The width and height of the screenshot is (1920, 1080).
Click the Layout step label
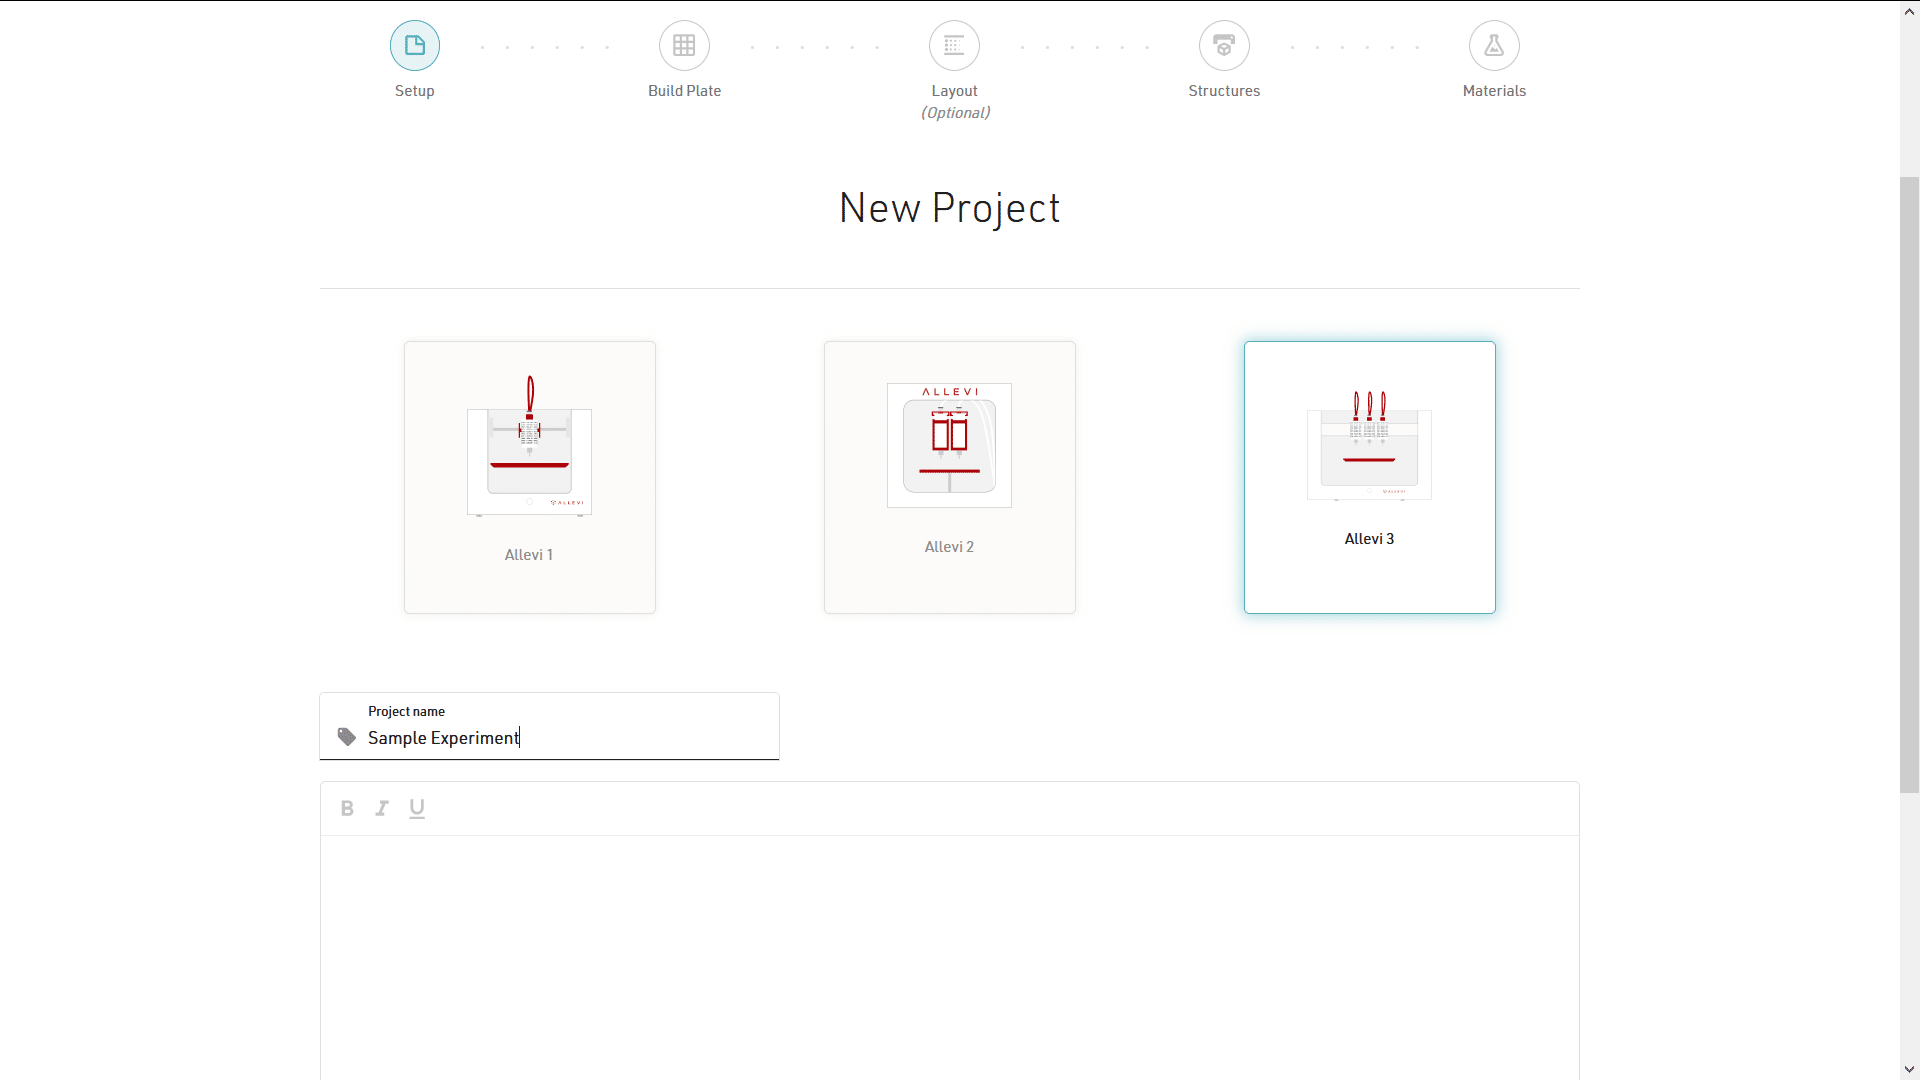pos(955,91)
